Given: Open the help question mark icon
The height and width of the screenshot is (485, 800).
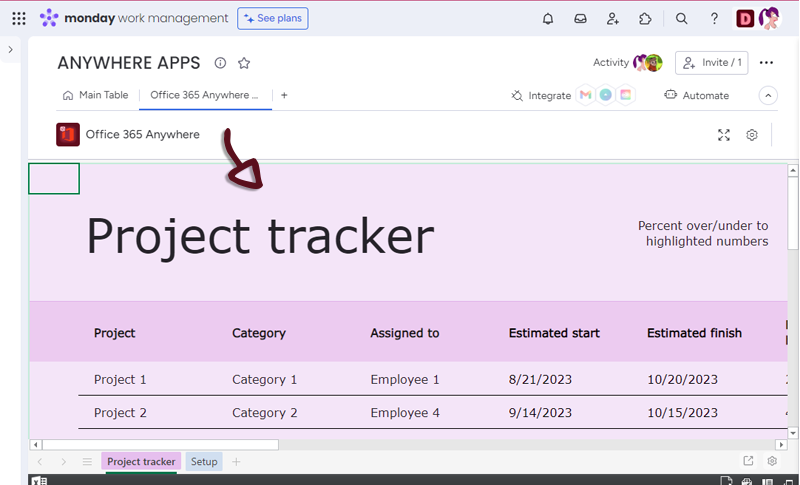Looking at the screenshot, I should tap(714, 18).
